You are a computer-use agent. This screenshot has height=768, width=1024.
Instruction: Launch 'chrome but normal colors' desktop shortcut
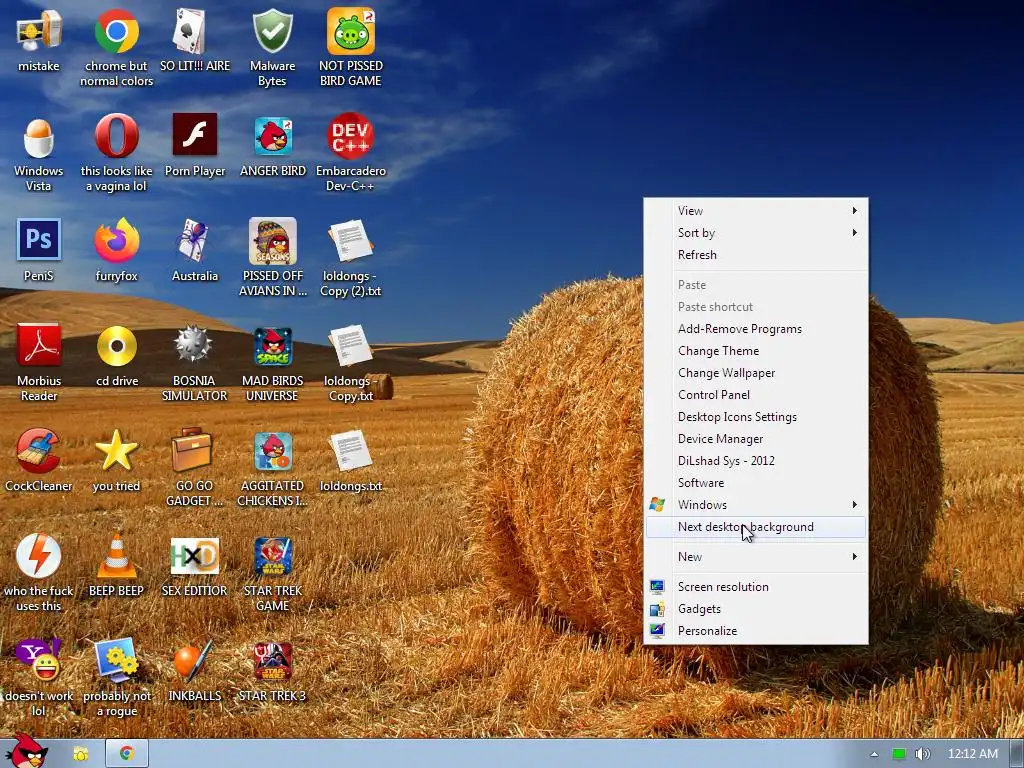[116, 31]
